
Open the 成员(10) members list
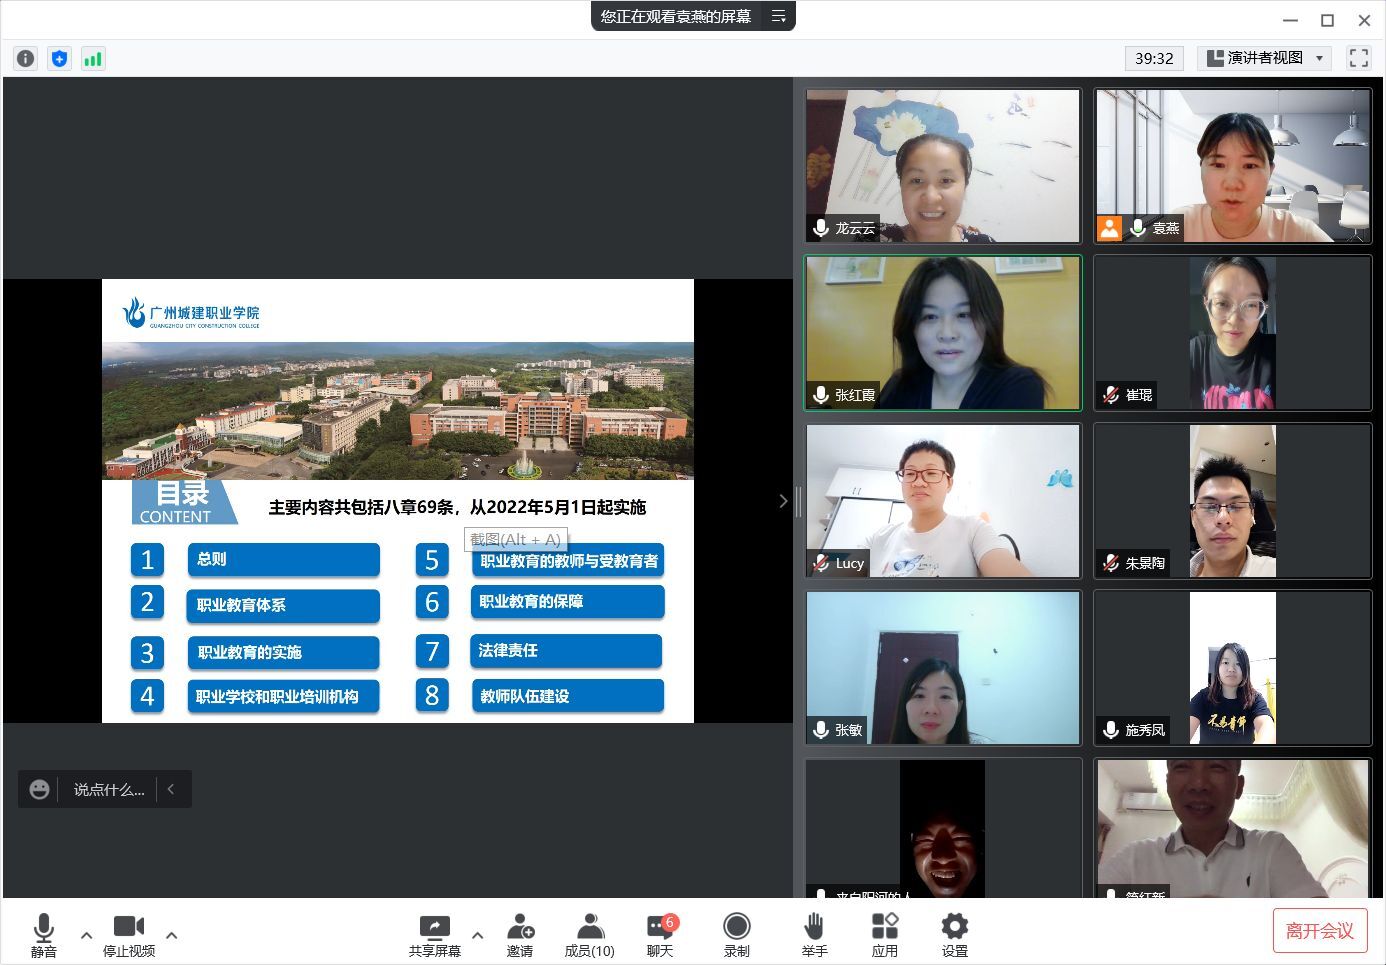(x=589, y=935)
